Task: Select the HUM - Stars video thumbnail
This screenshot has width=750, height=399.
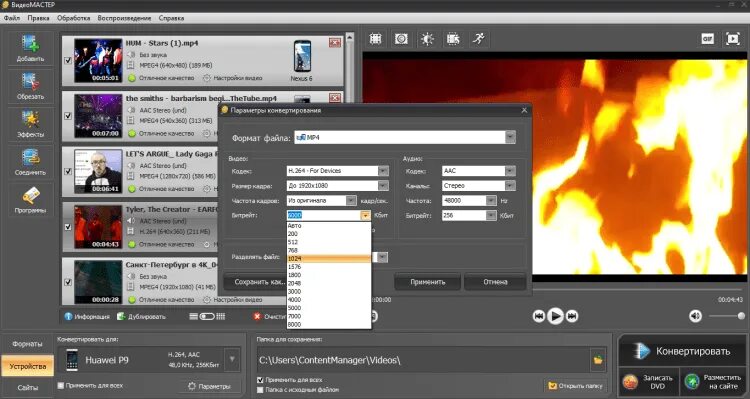Action: coord(98,61)
